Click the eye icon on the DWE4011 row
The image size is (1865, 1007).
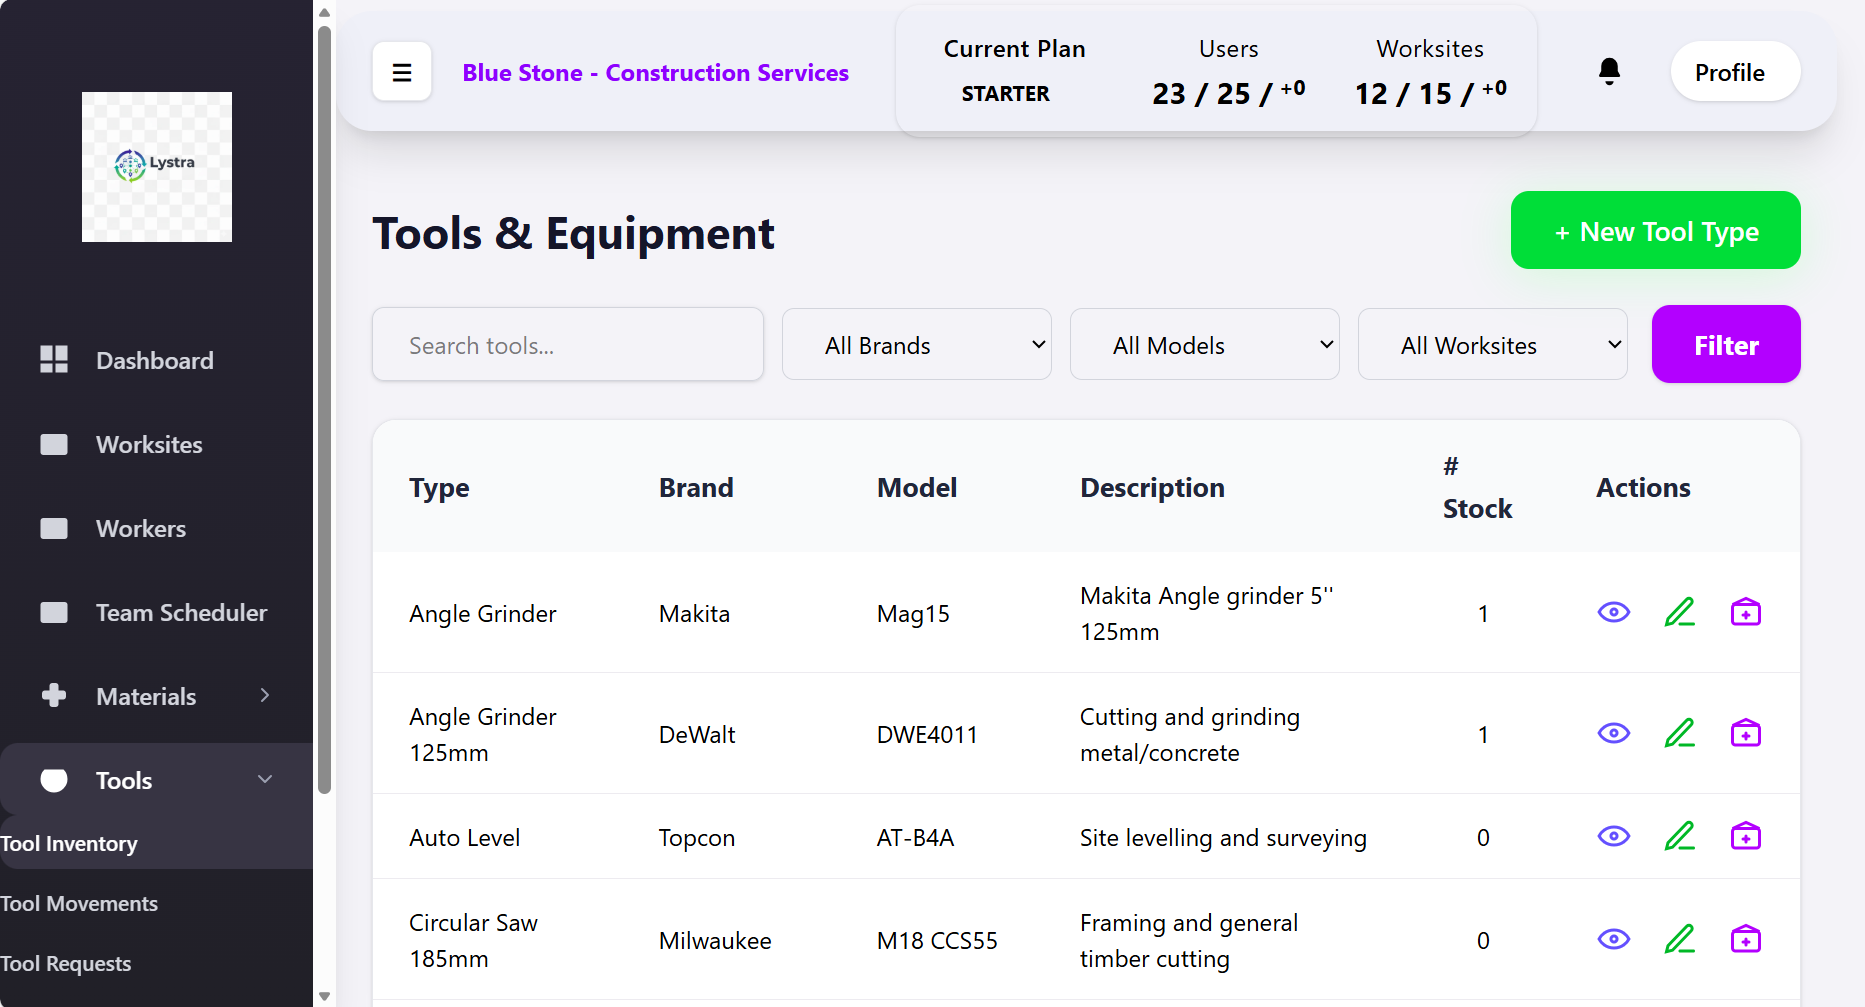tap(1613, 733)
